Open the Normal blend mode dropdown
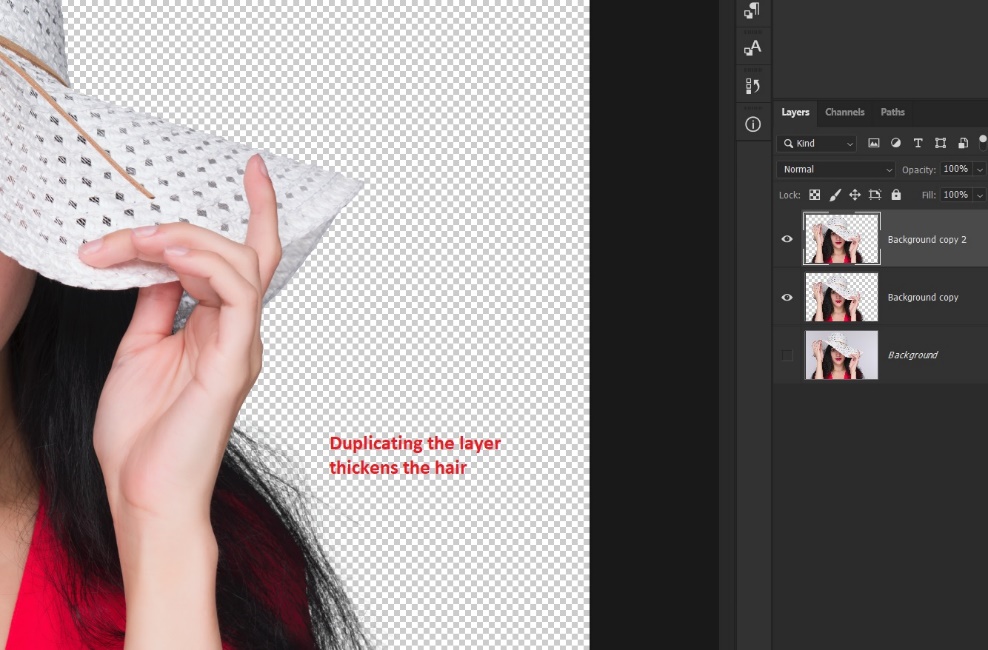The height and width of the screenshot is (650, 988). tap(835, 170)
